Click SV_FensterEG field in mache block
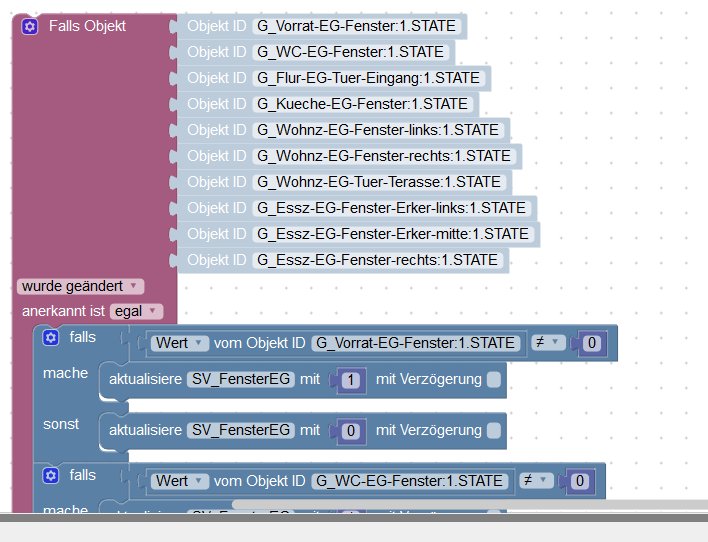Image resolution: width=708 pixels, height=542 pixels. (x=241, y=379)
